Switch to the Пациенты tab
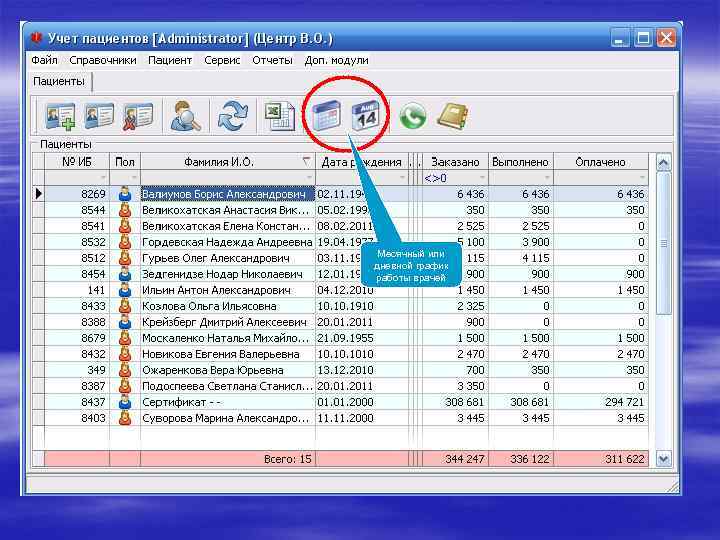720x540 pixels. 59,82
